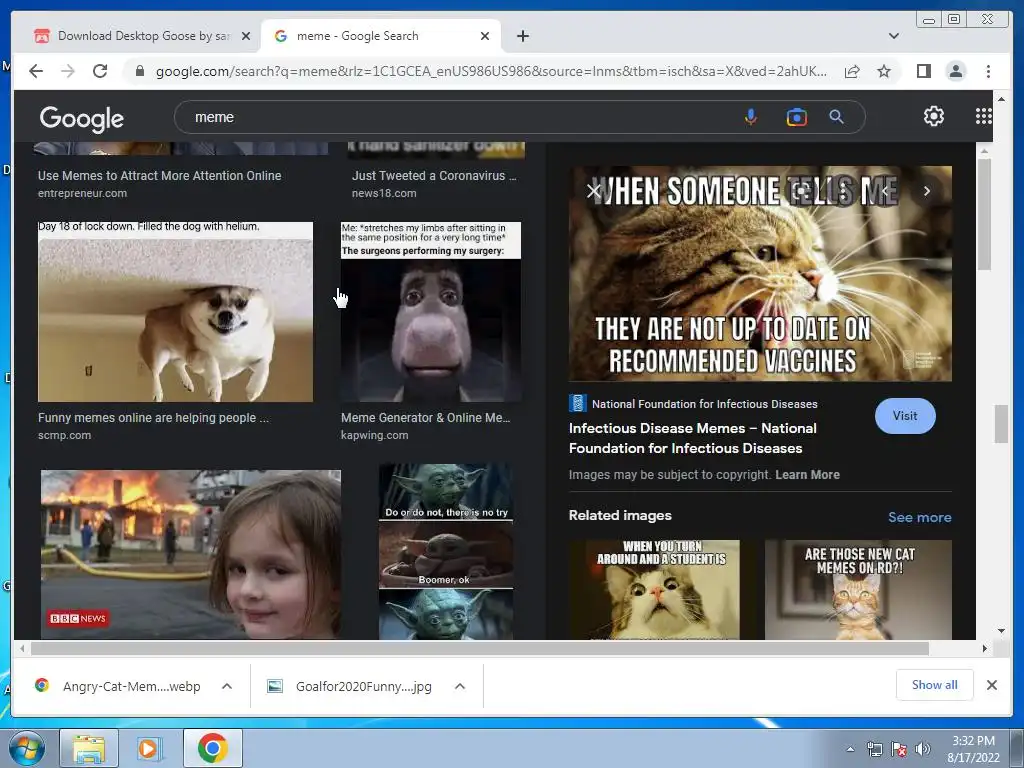
Task: Click the horizontal scrollbar at page bottom
Action: point(480,648)
